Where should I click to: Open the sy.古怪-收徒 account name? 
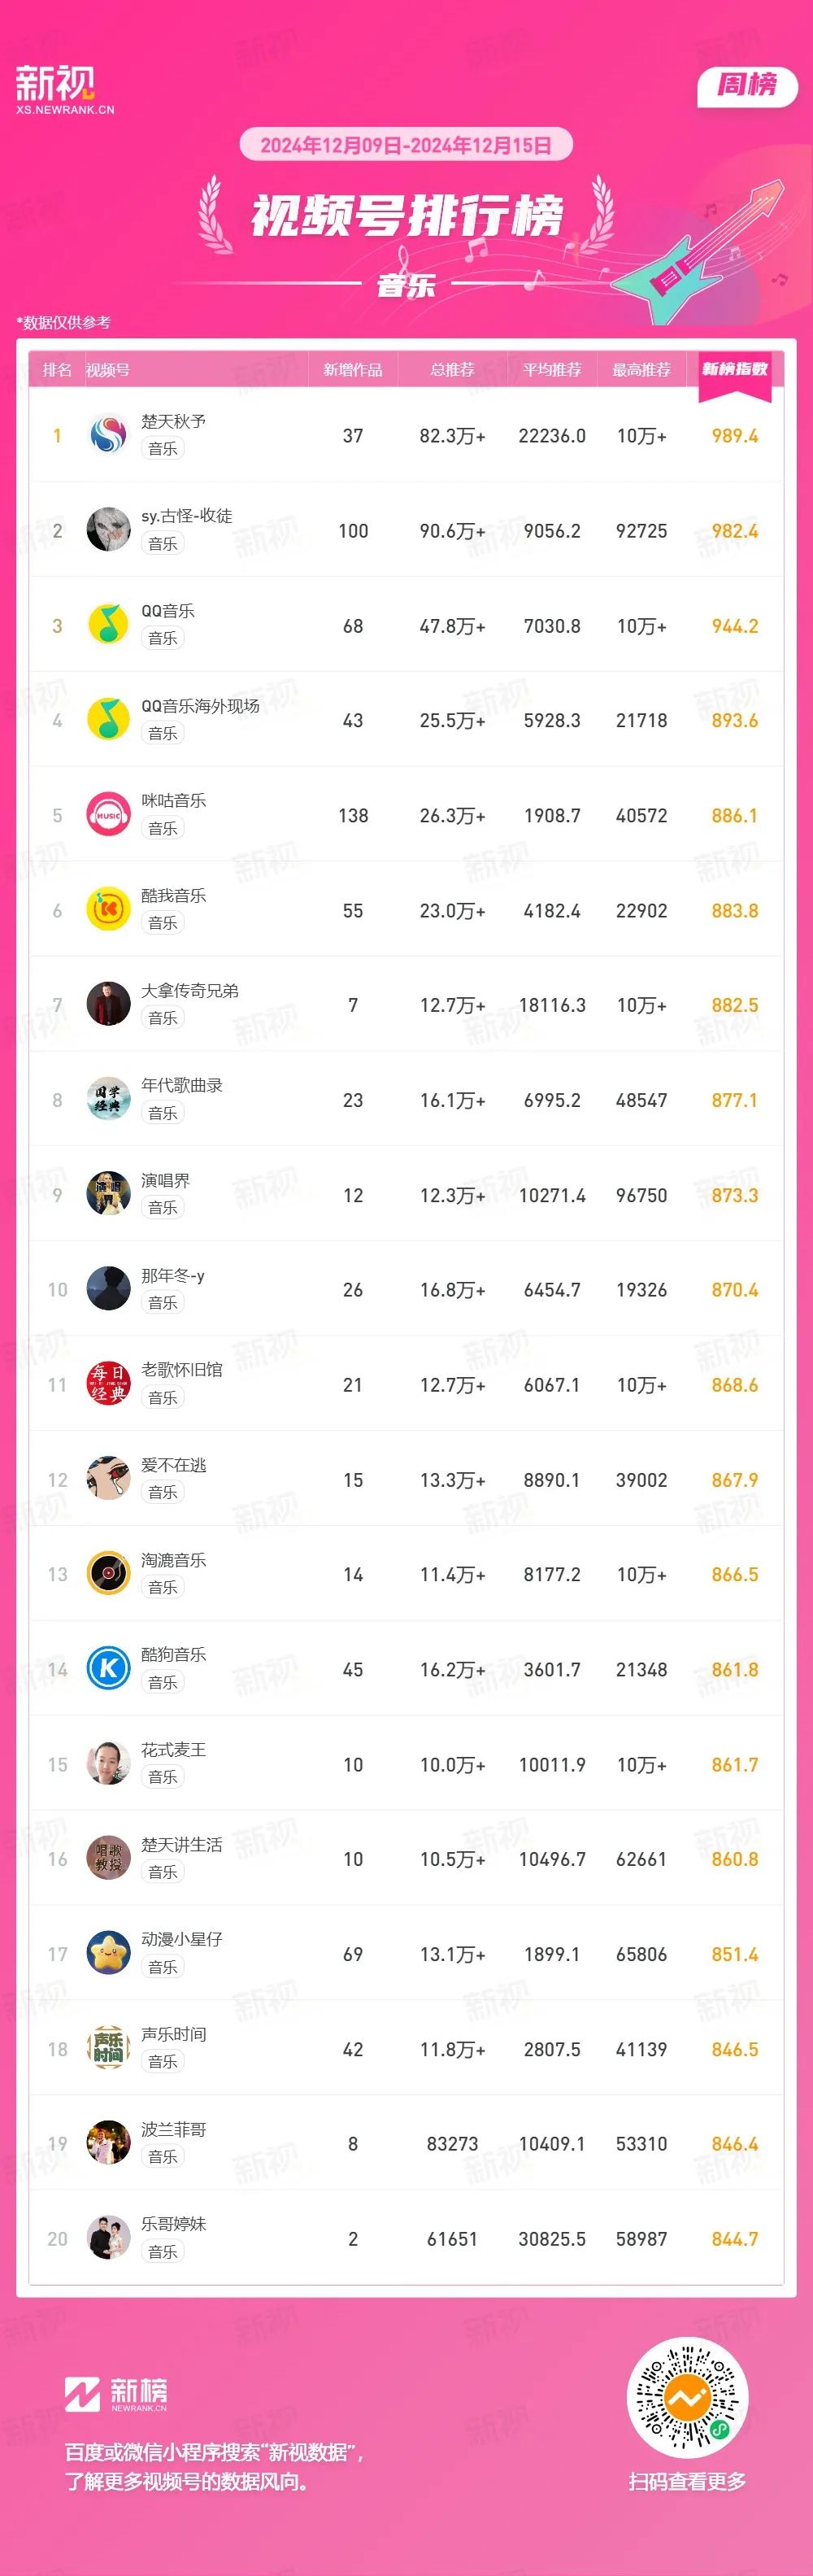(x=187, y=516)
